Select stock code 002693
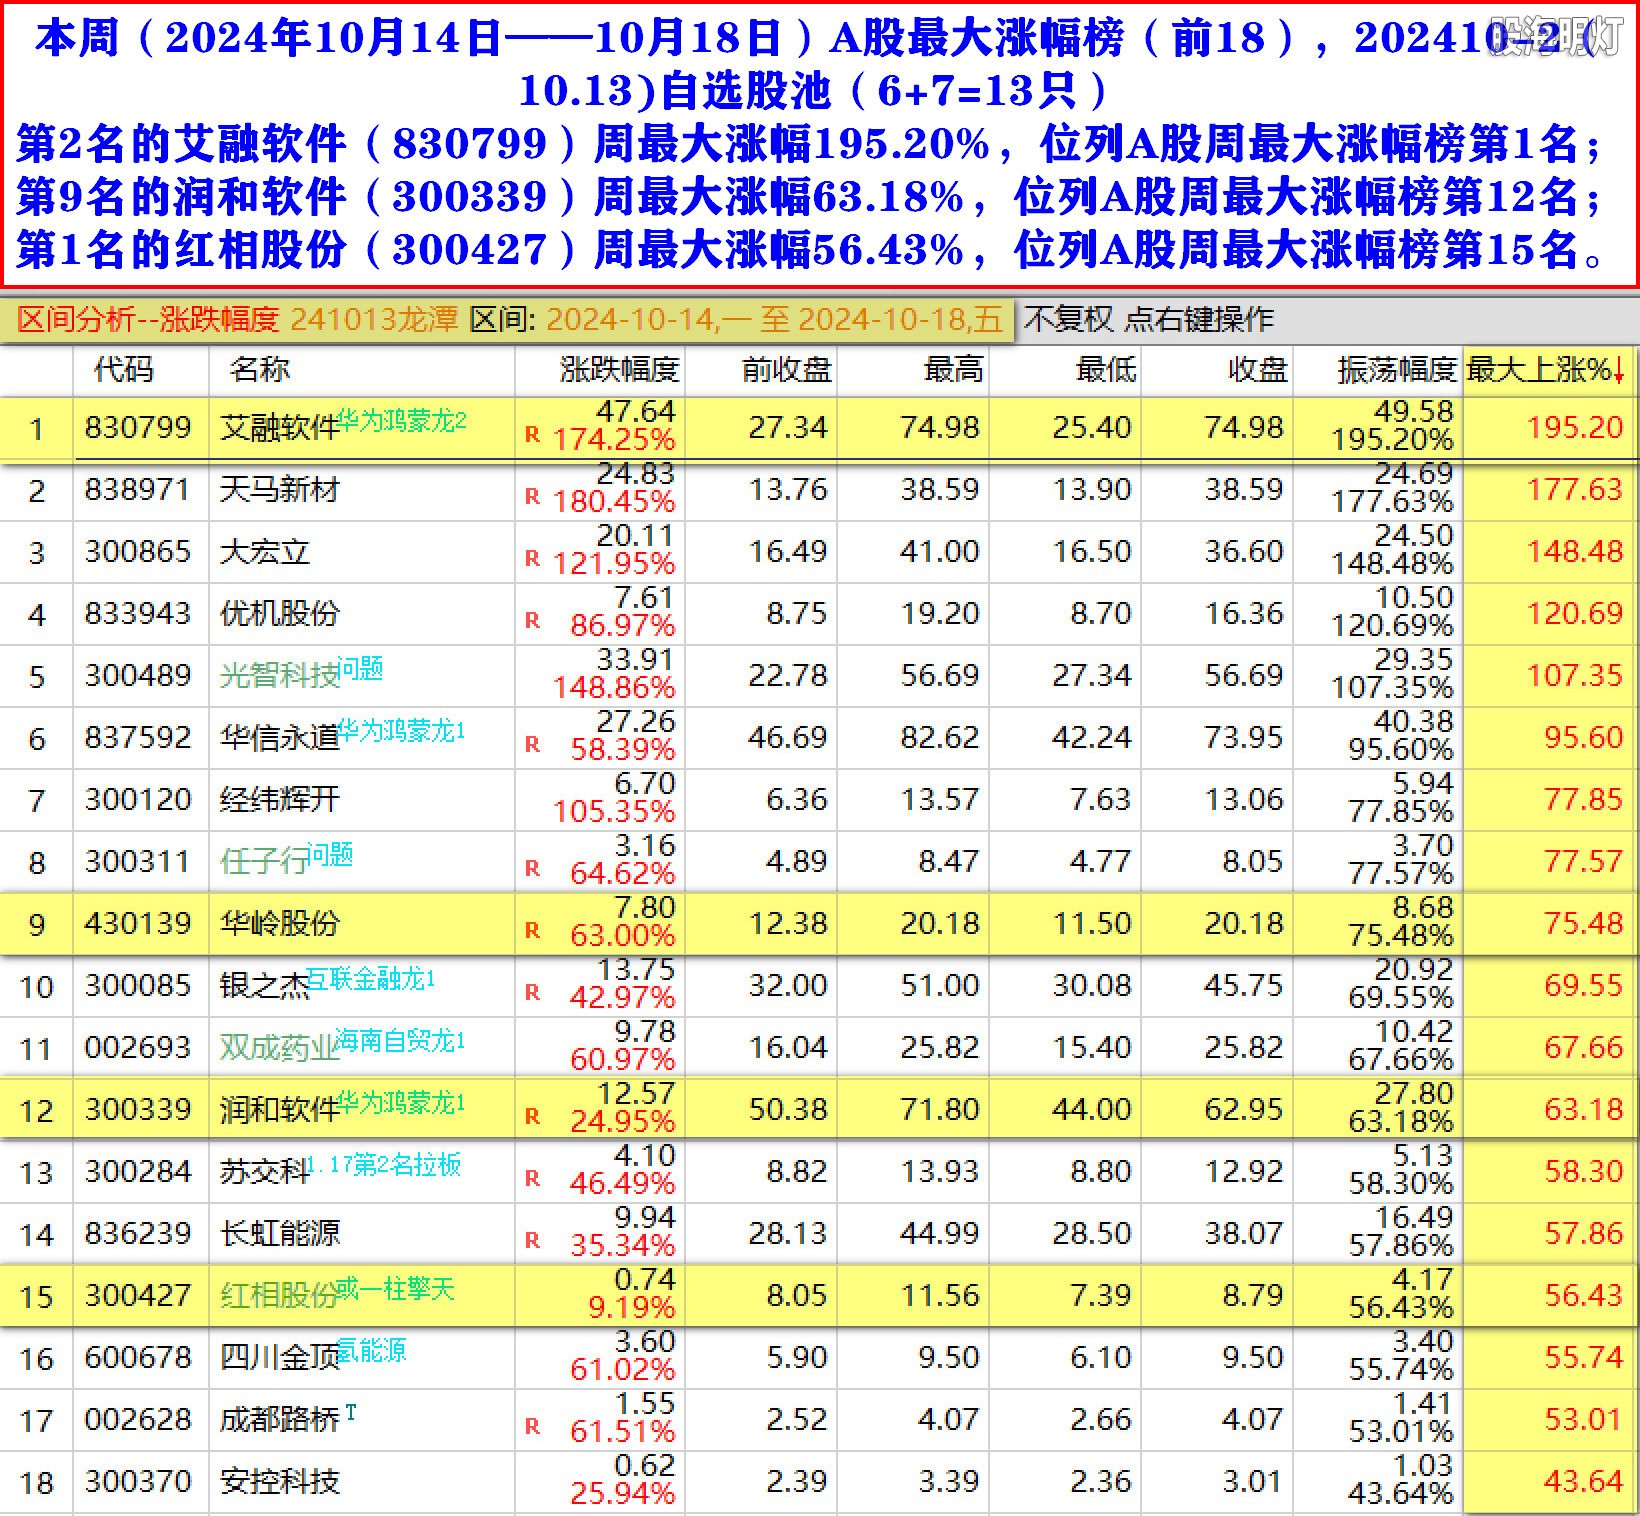 pos(137,1048)
